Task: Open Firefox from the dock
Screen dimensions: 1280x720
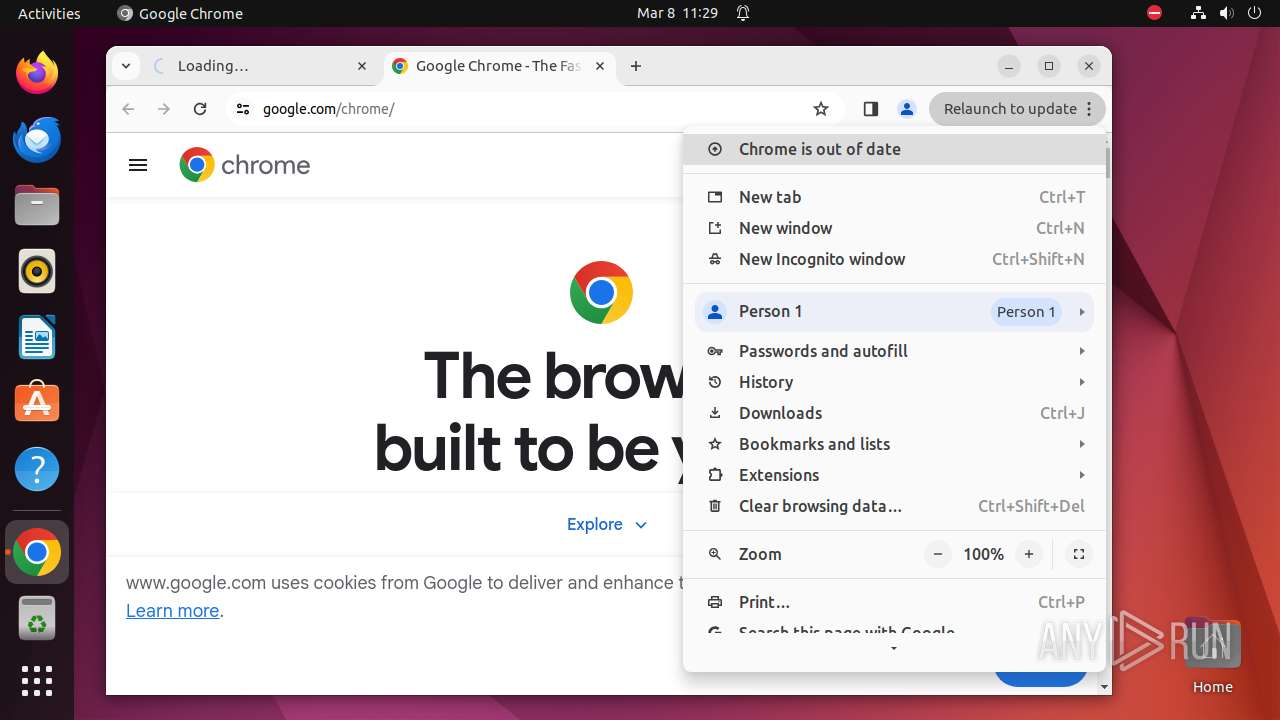Action: pyautogui.click(x=37, y=73)
